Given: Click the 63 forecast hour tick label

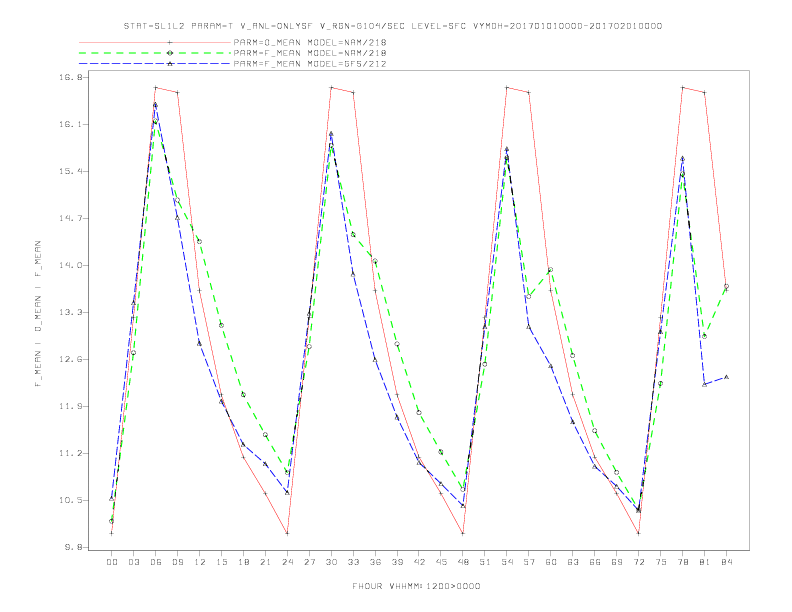Looking at the screenshot, I should click(573, 562).
